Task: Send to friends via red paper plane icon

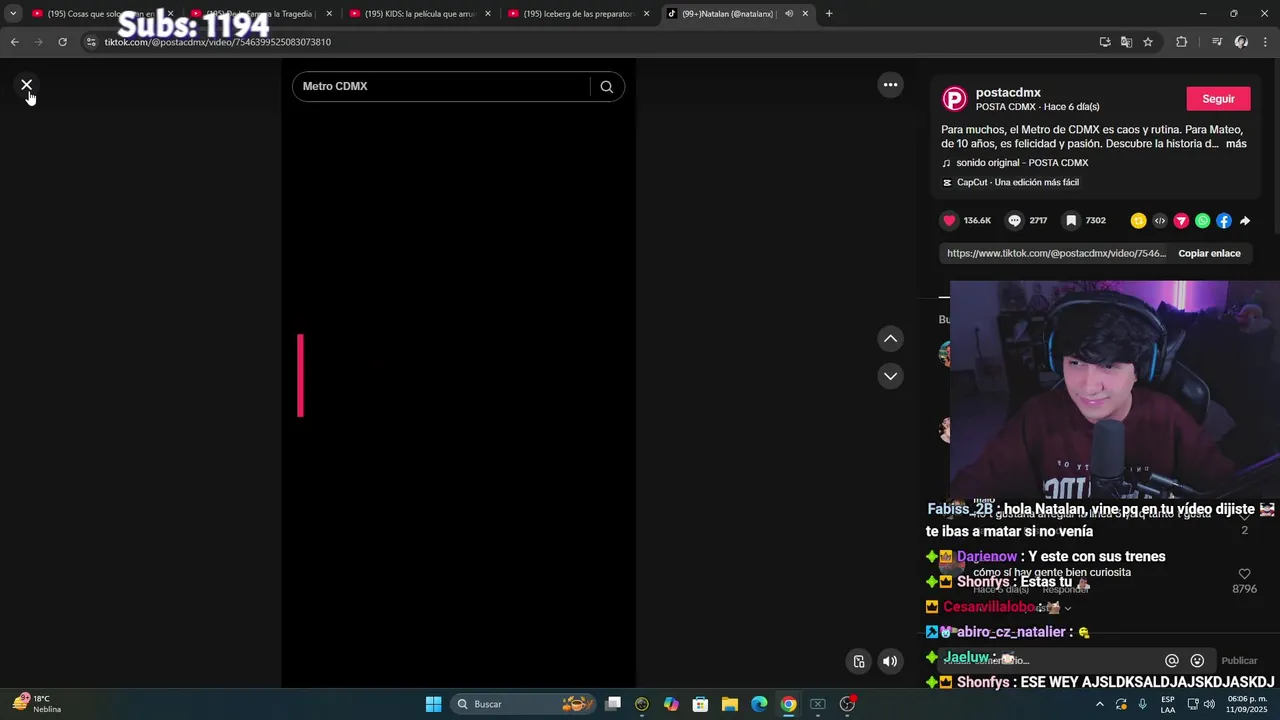Action: click(1181, 221)
